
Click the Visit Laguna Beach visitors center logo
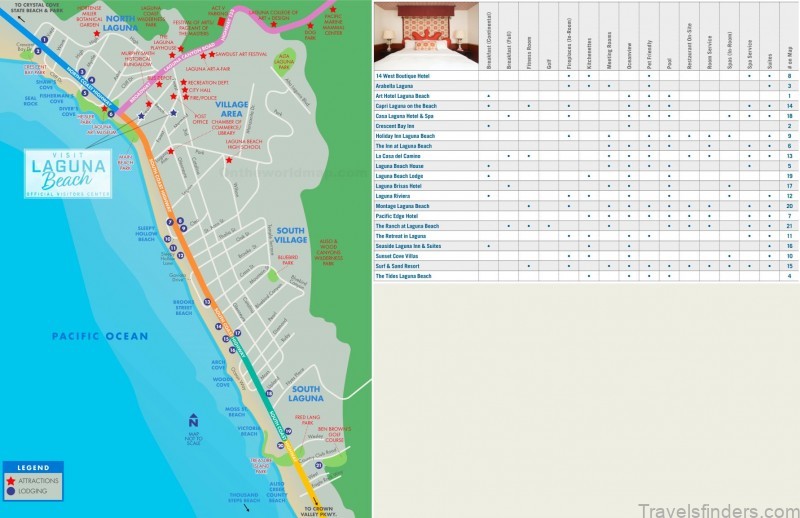pyautogui.click(x=68, y=172)
